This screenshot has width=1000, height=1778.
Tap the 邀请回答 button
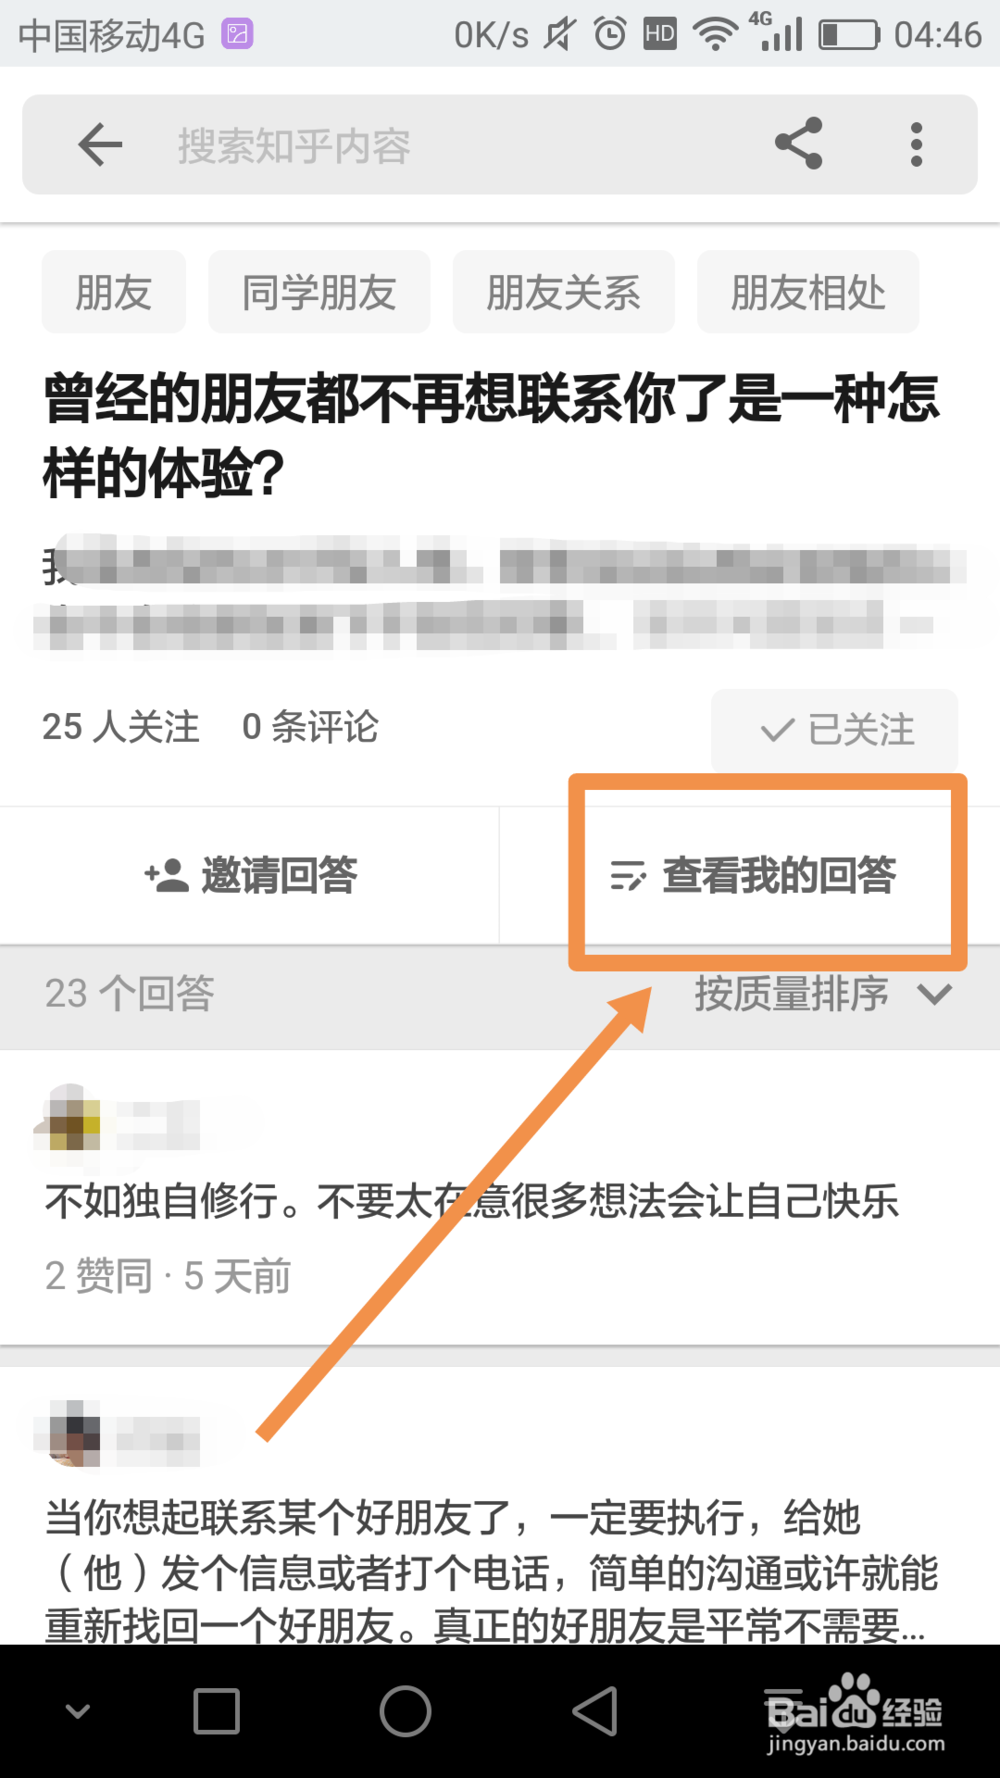click(x=249, y=875)
